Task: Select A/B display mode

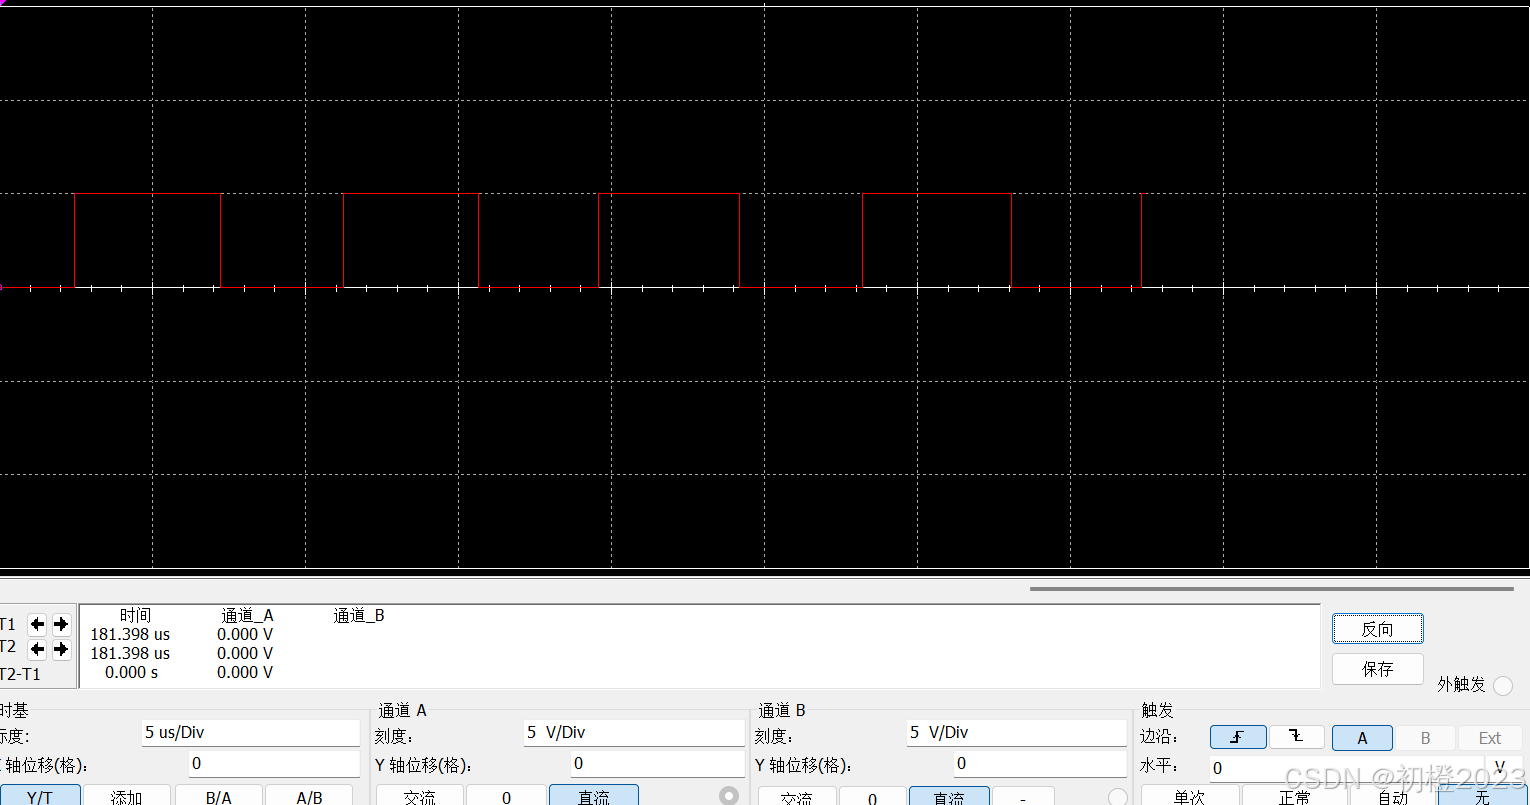Action: [x=309, y=796]
